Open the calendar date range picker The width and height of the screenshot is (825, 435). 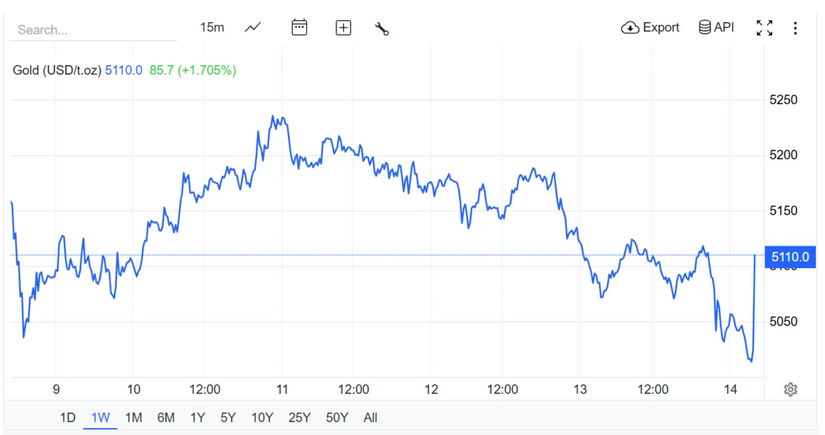pyautogui.click(x=299, y=27)
